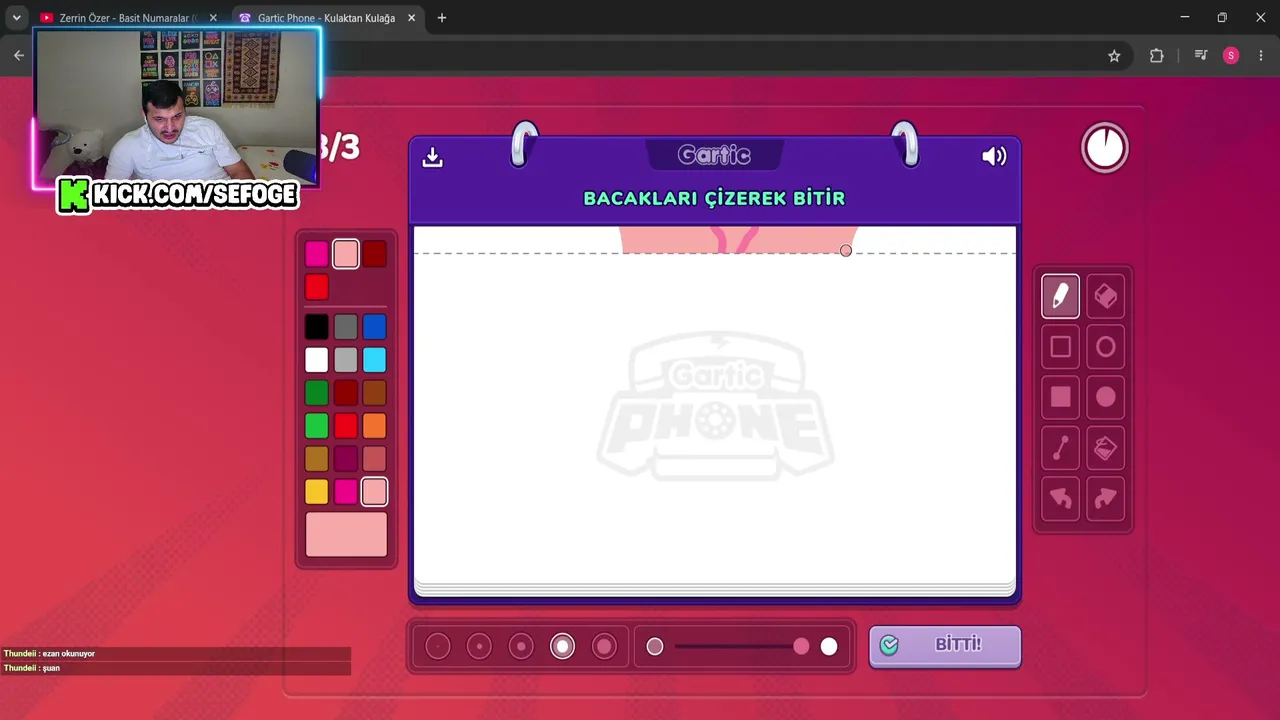Open the tab search dropdown arrow

[x=16, y=18]
